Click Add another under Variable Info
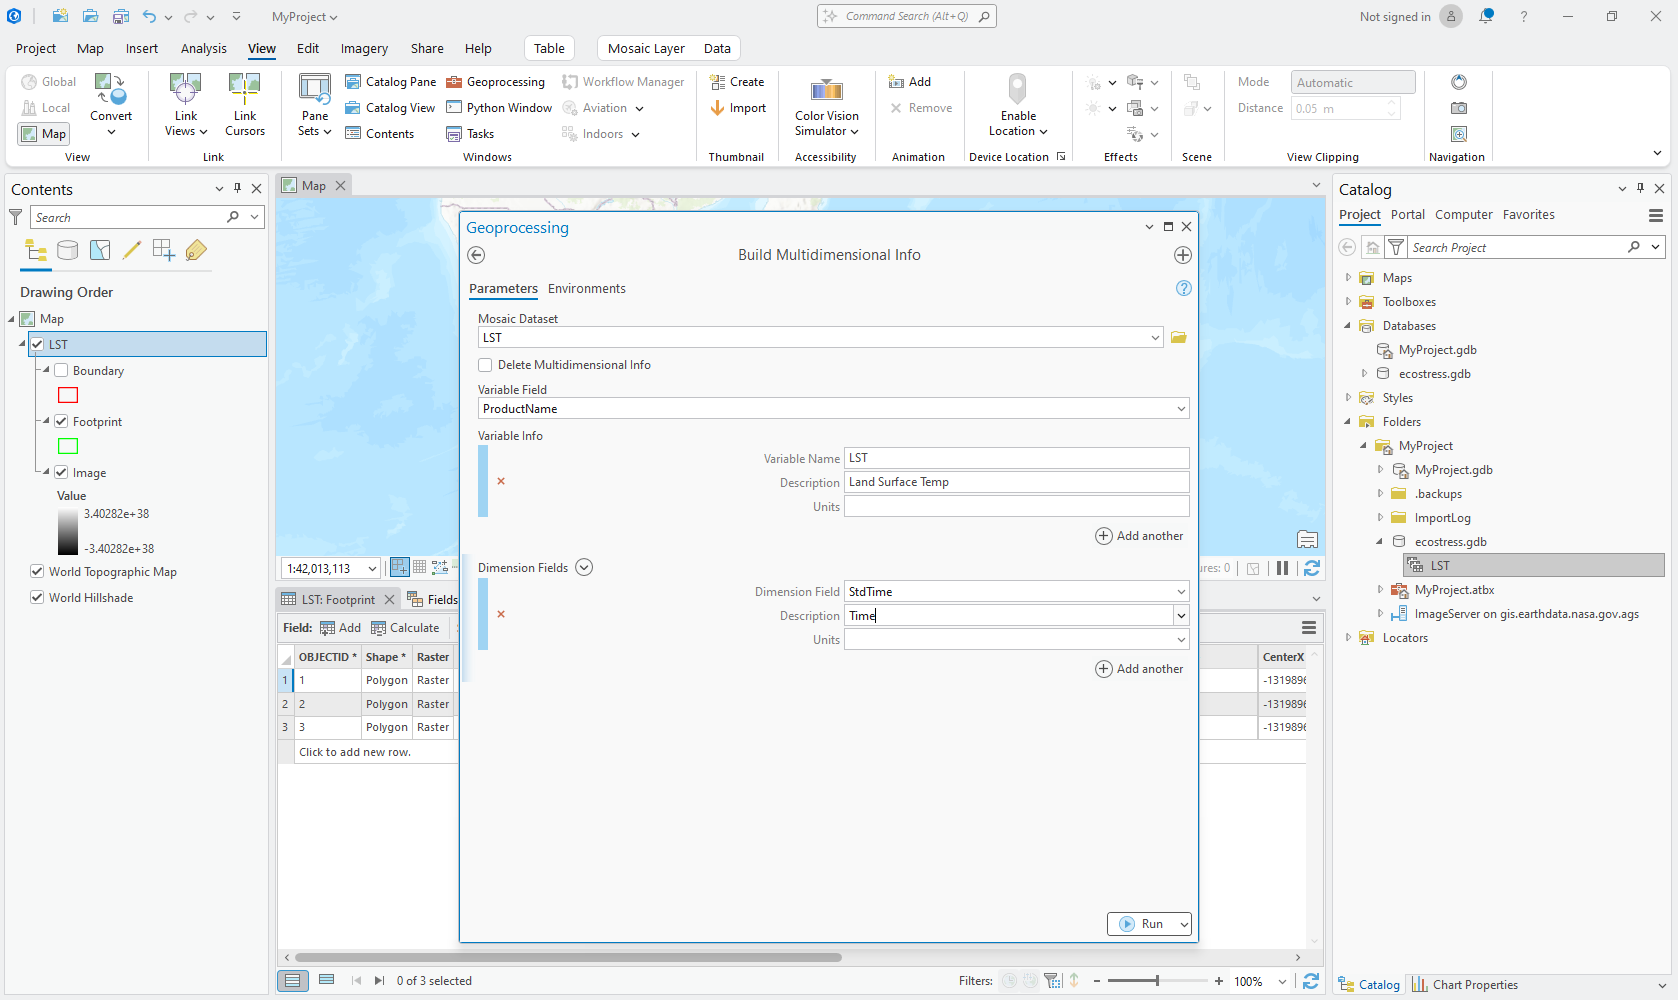This screenshot has height=1000, width=1678. (x=1139, y=536)
